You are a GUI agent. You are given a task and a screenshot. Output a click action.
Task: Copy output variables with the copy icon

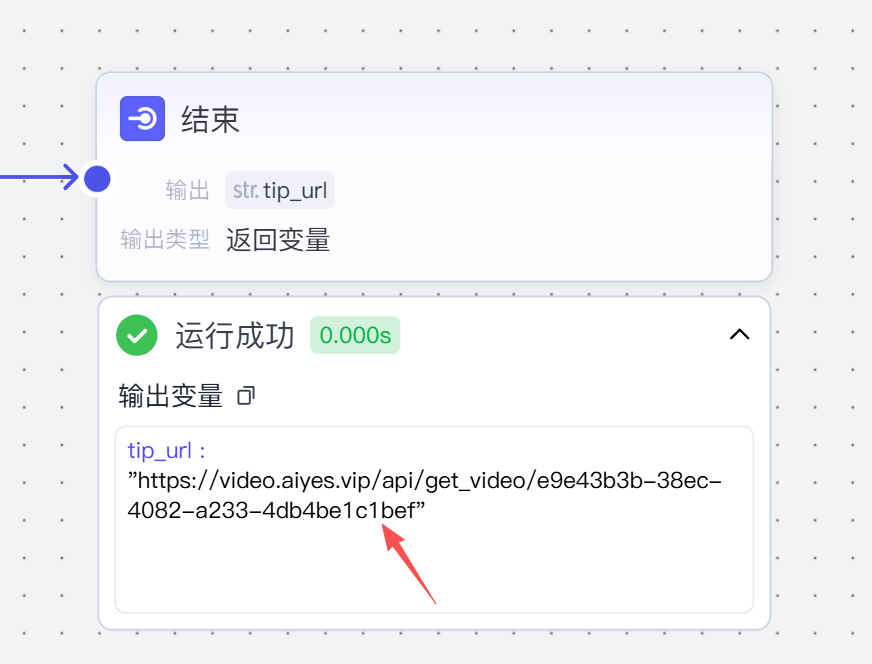tap(246, 396)
